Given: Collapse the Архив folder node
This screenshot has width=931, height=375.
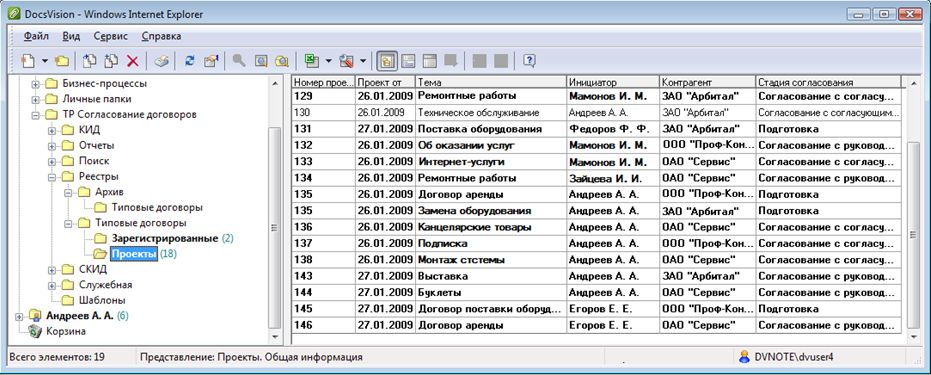Looking at the screenshot, I should [69, 192].
